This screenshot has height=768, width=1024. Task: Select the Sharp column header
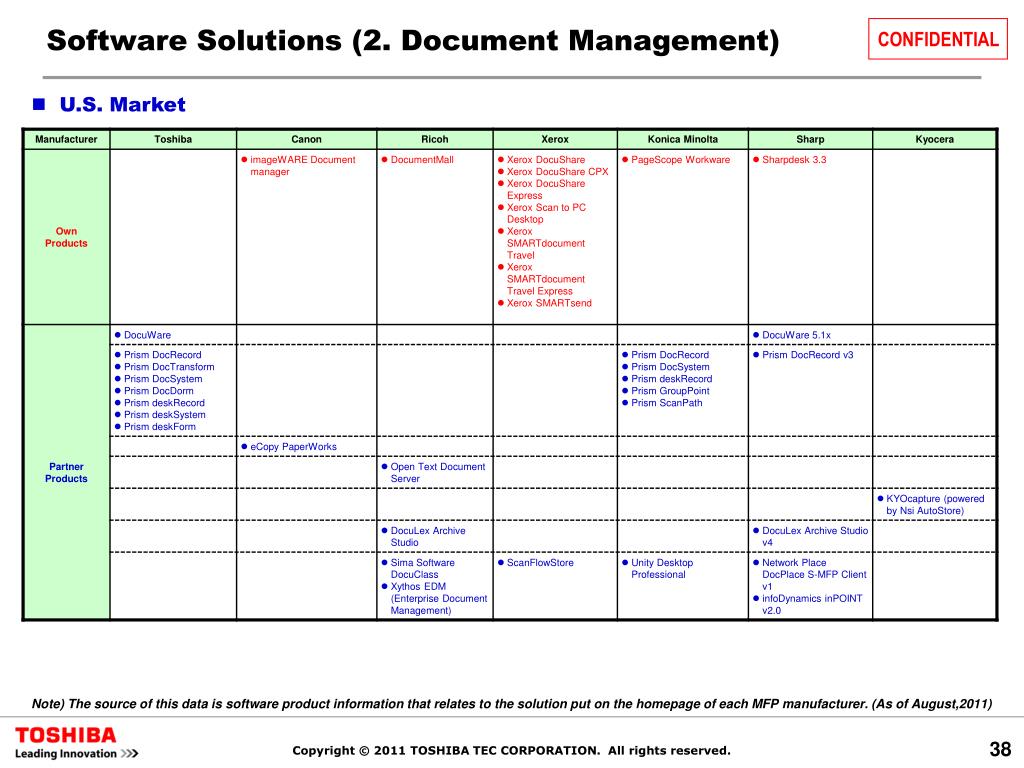click(810, 139)
